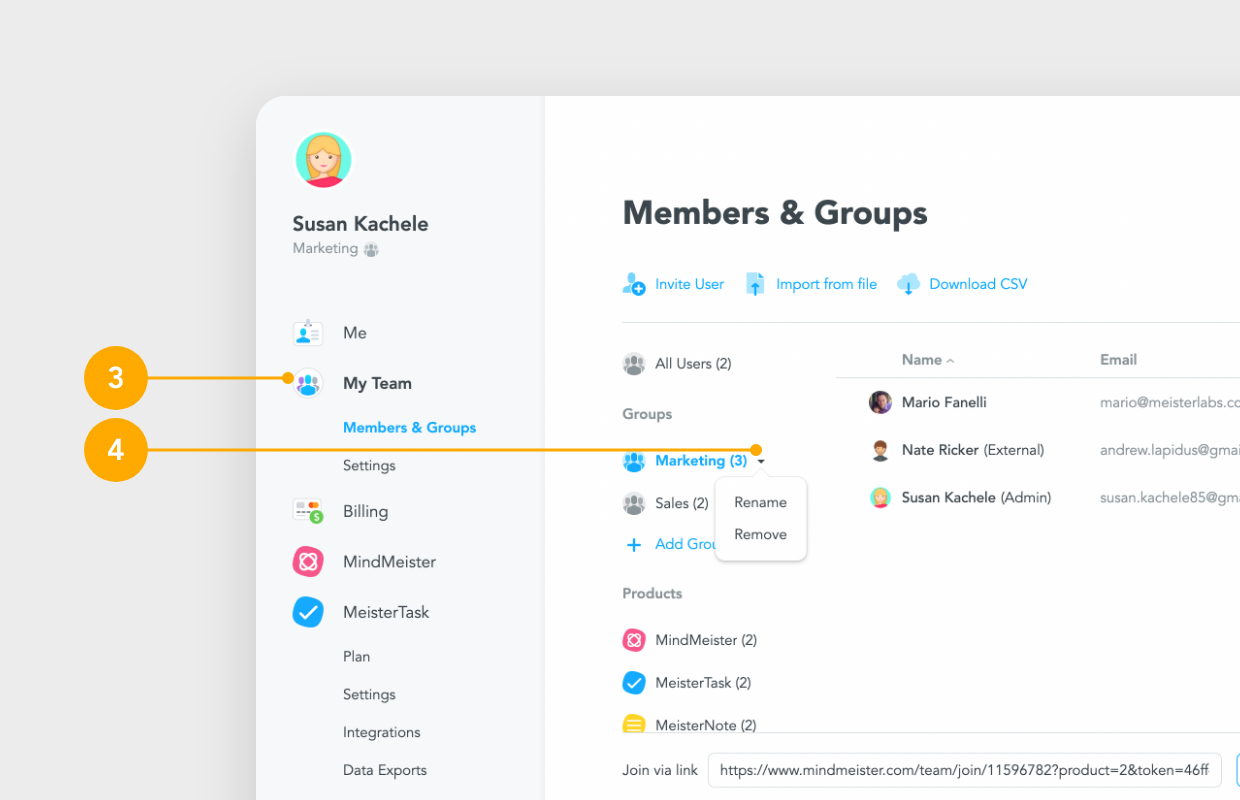1240x800 pixels.
Task: Click the plus icon for Add Group
Action: (x=634, y=545)
